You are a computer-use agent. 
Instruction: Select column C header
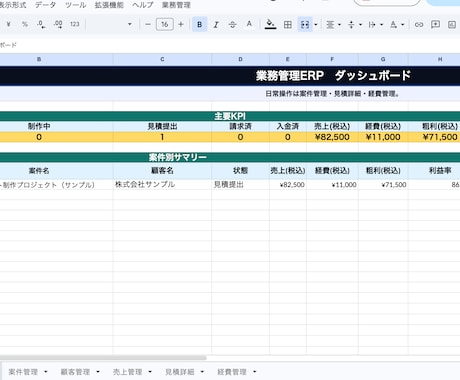point(162,59)
